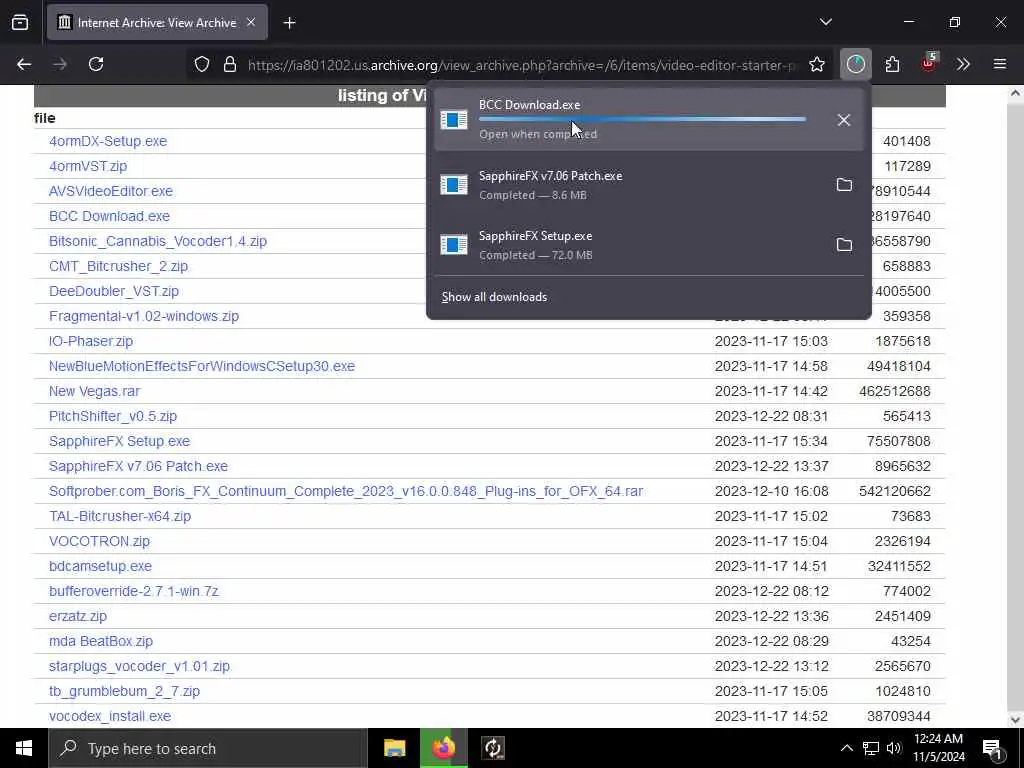Open tracking protection shield icon

point(202,64)
